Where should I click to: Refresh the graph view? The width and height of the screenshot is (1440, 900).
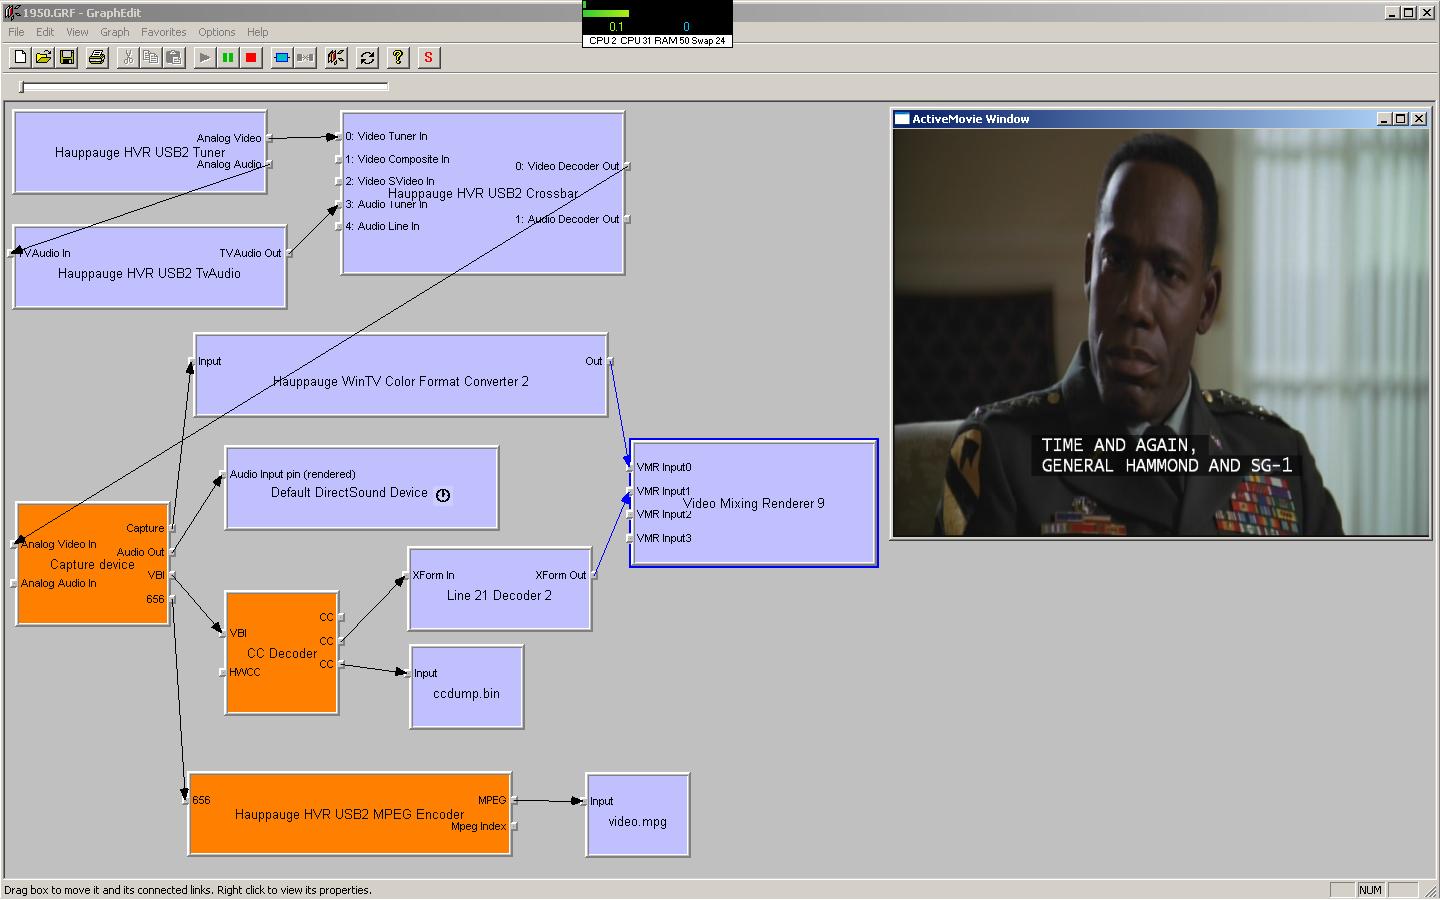tap(367, 58)
